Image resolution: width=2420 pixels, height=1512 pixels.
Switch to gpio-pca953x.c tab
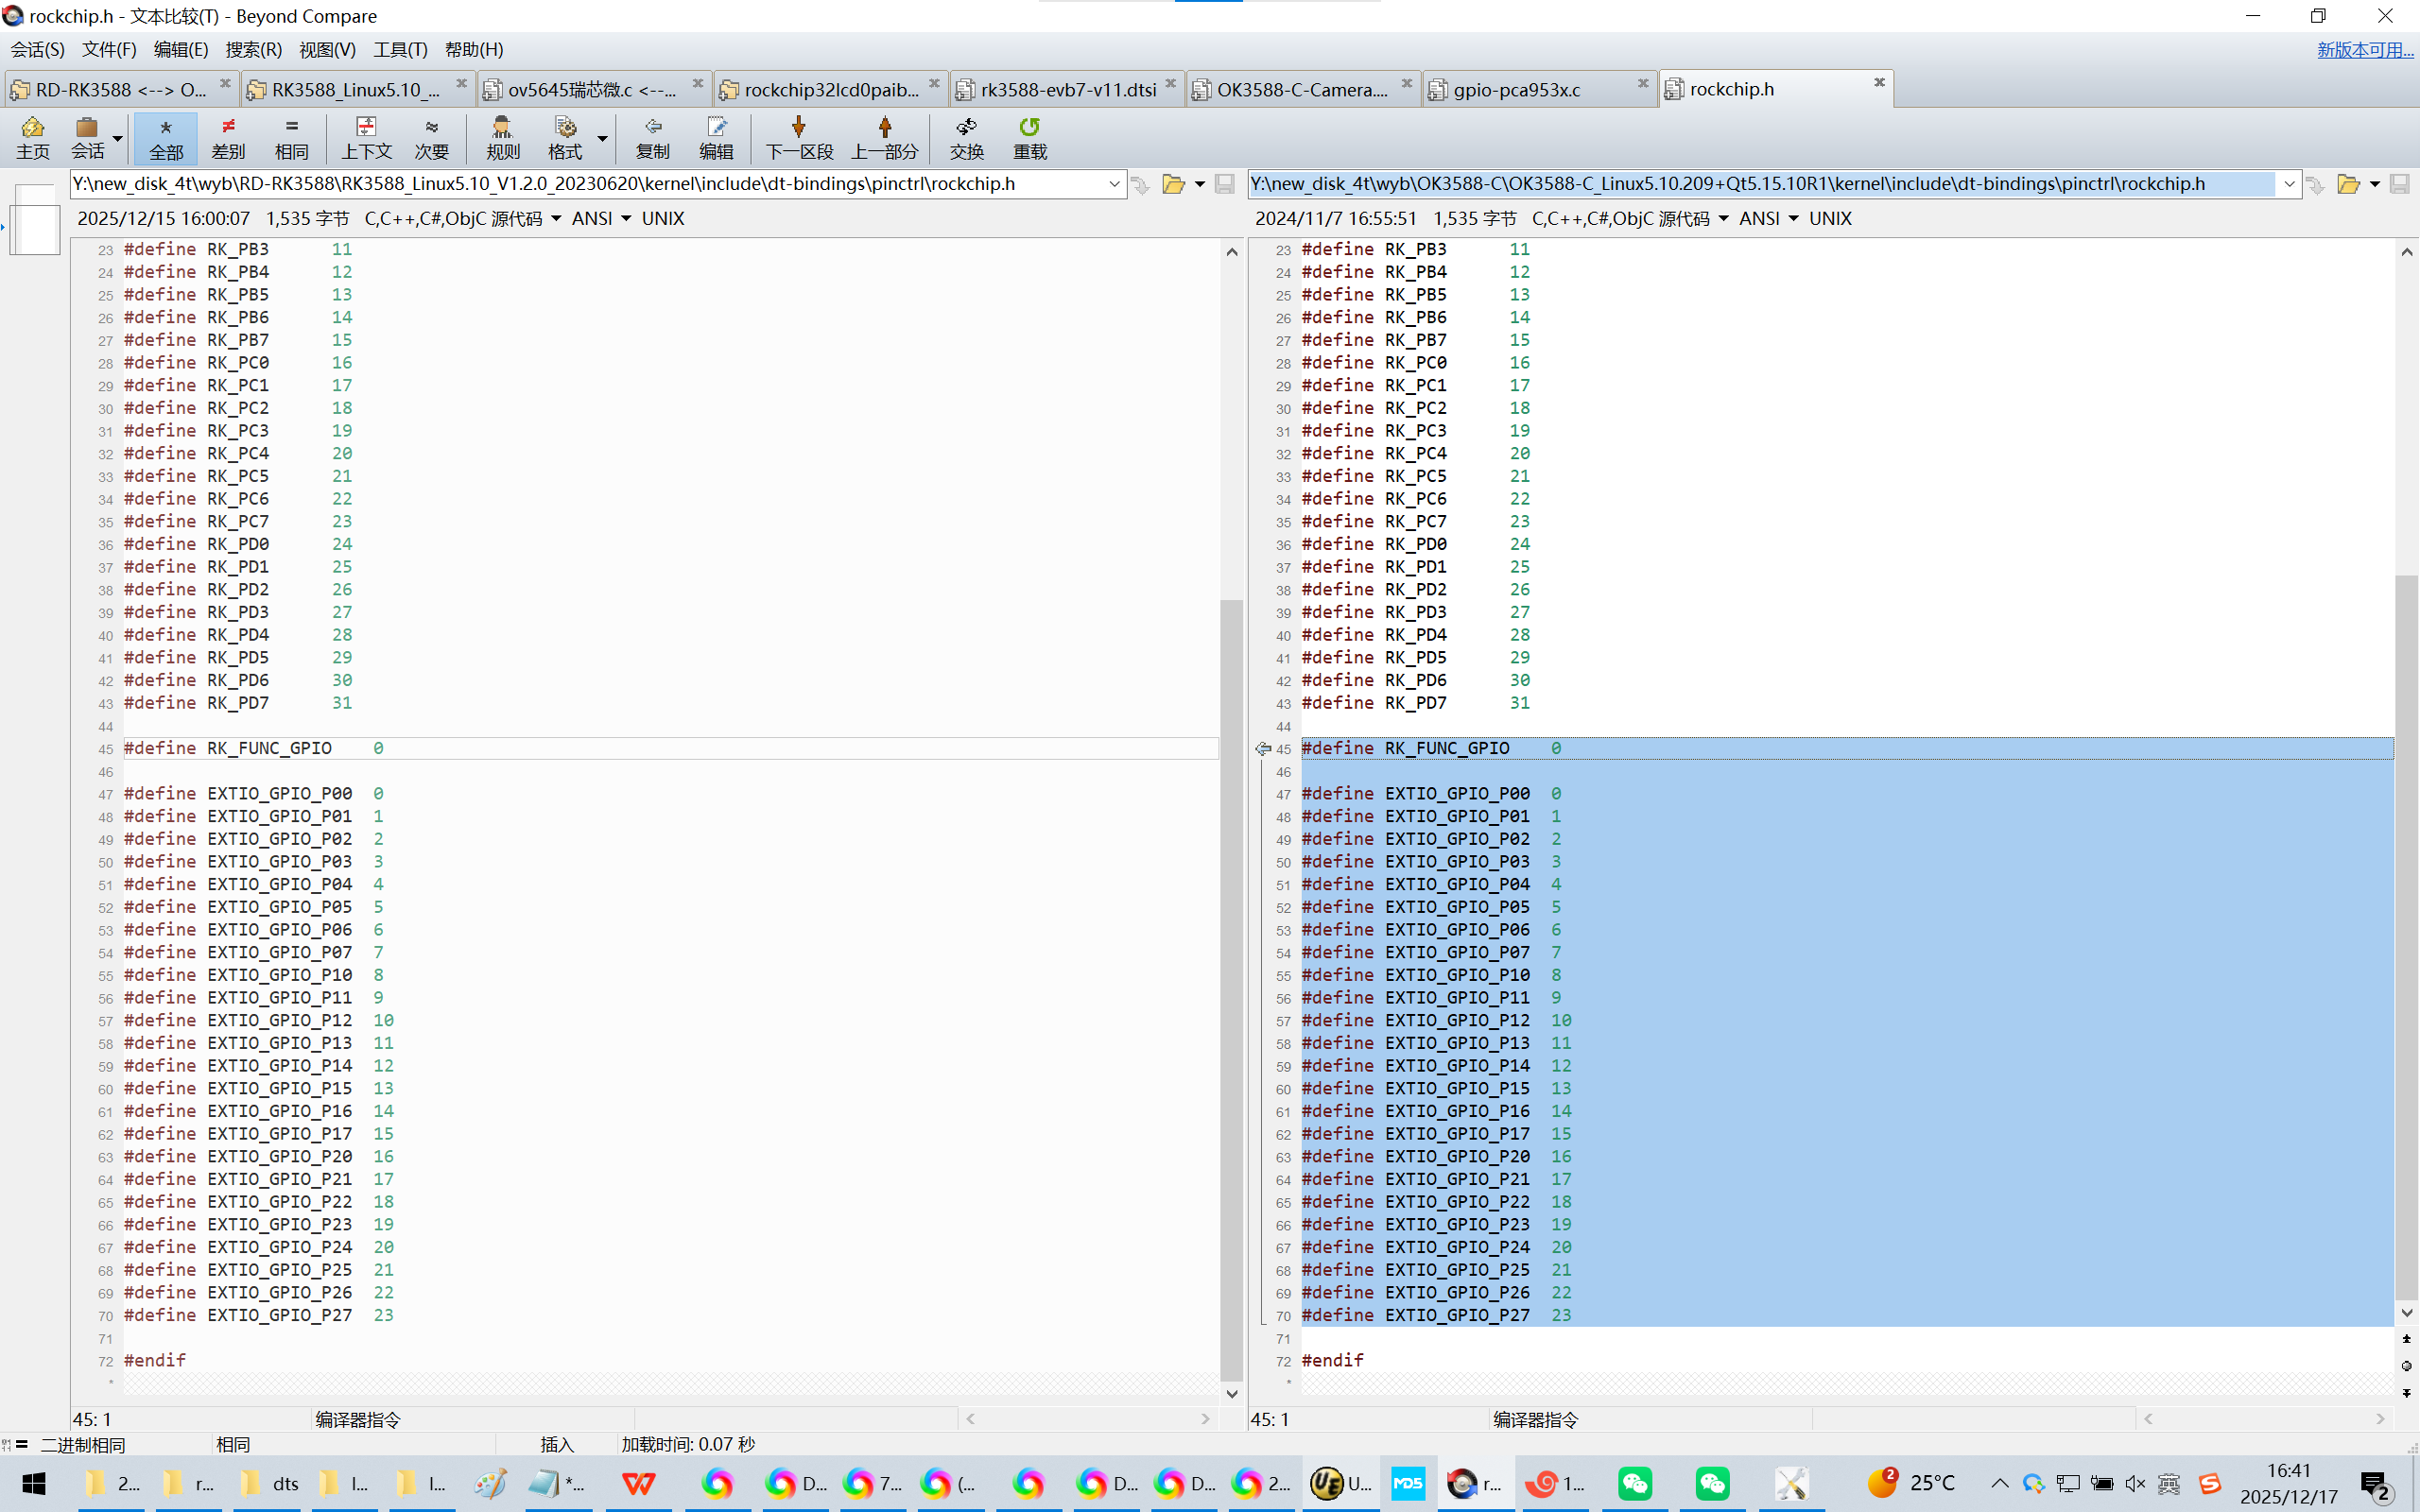tap(1516, 90)
